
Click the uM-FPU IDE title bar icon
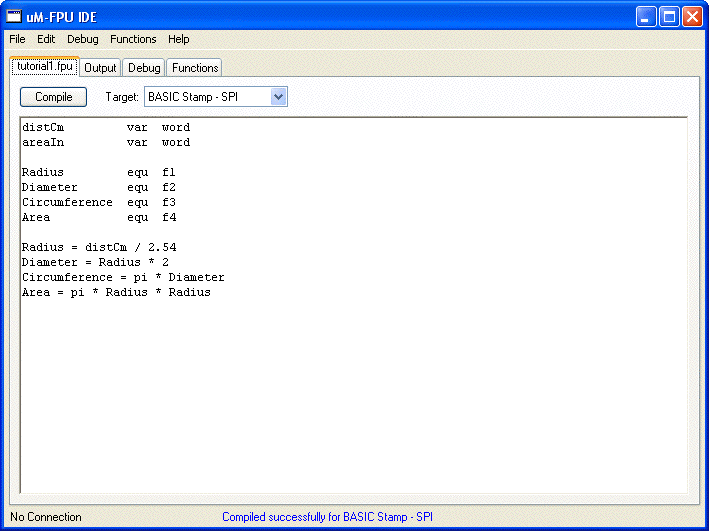point(14,17)
